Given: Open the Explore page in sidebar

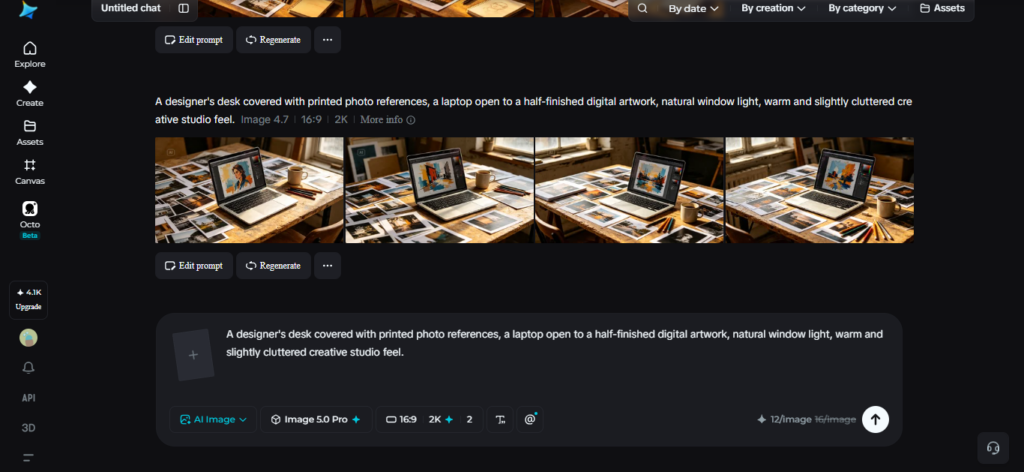Looking at the screenshot, I should click(29, 55).
